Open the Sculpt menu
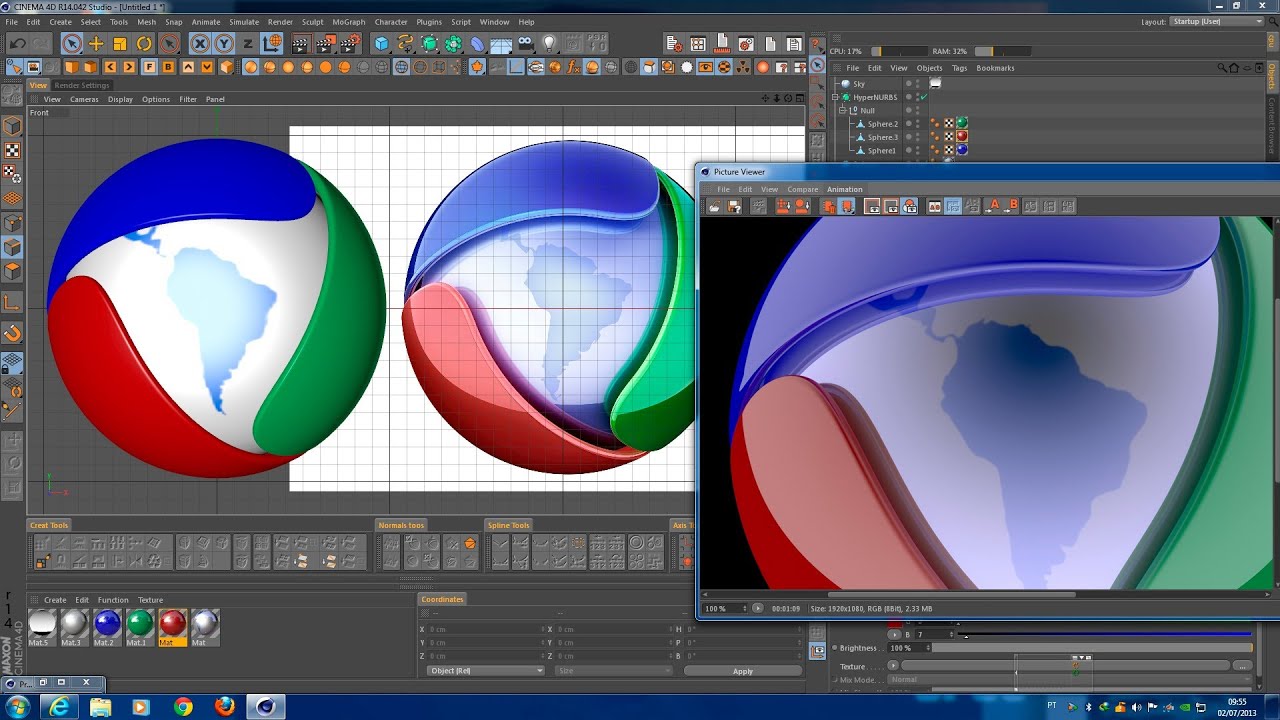 pos(312,21)
